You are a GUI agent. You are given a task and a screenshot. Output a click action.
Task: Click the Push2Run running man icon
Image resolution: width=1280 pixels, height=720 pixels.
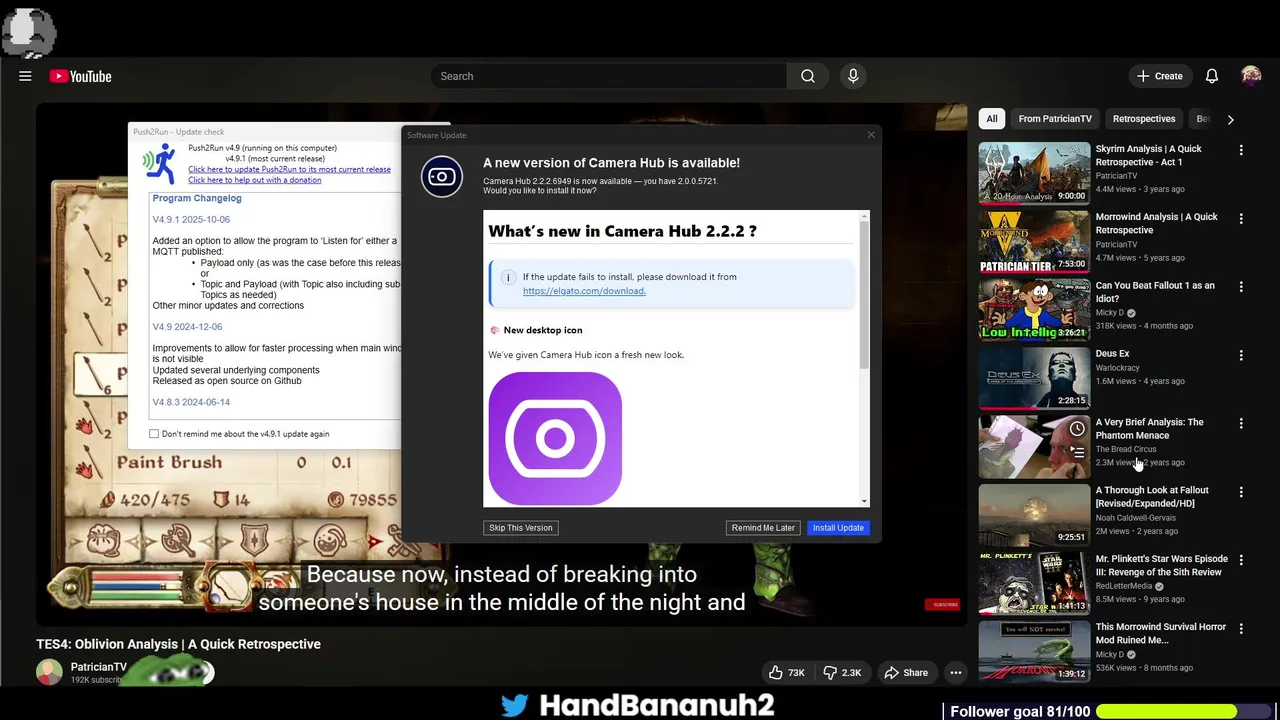coord(159,163)
